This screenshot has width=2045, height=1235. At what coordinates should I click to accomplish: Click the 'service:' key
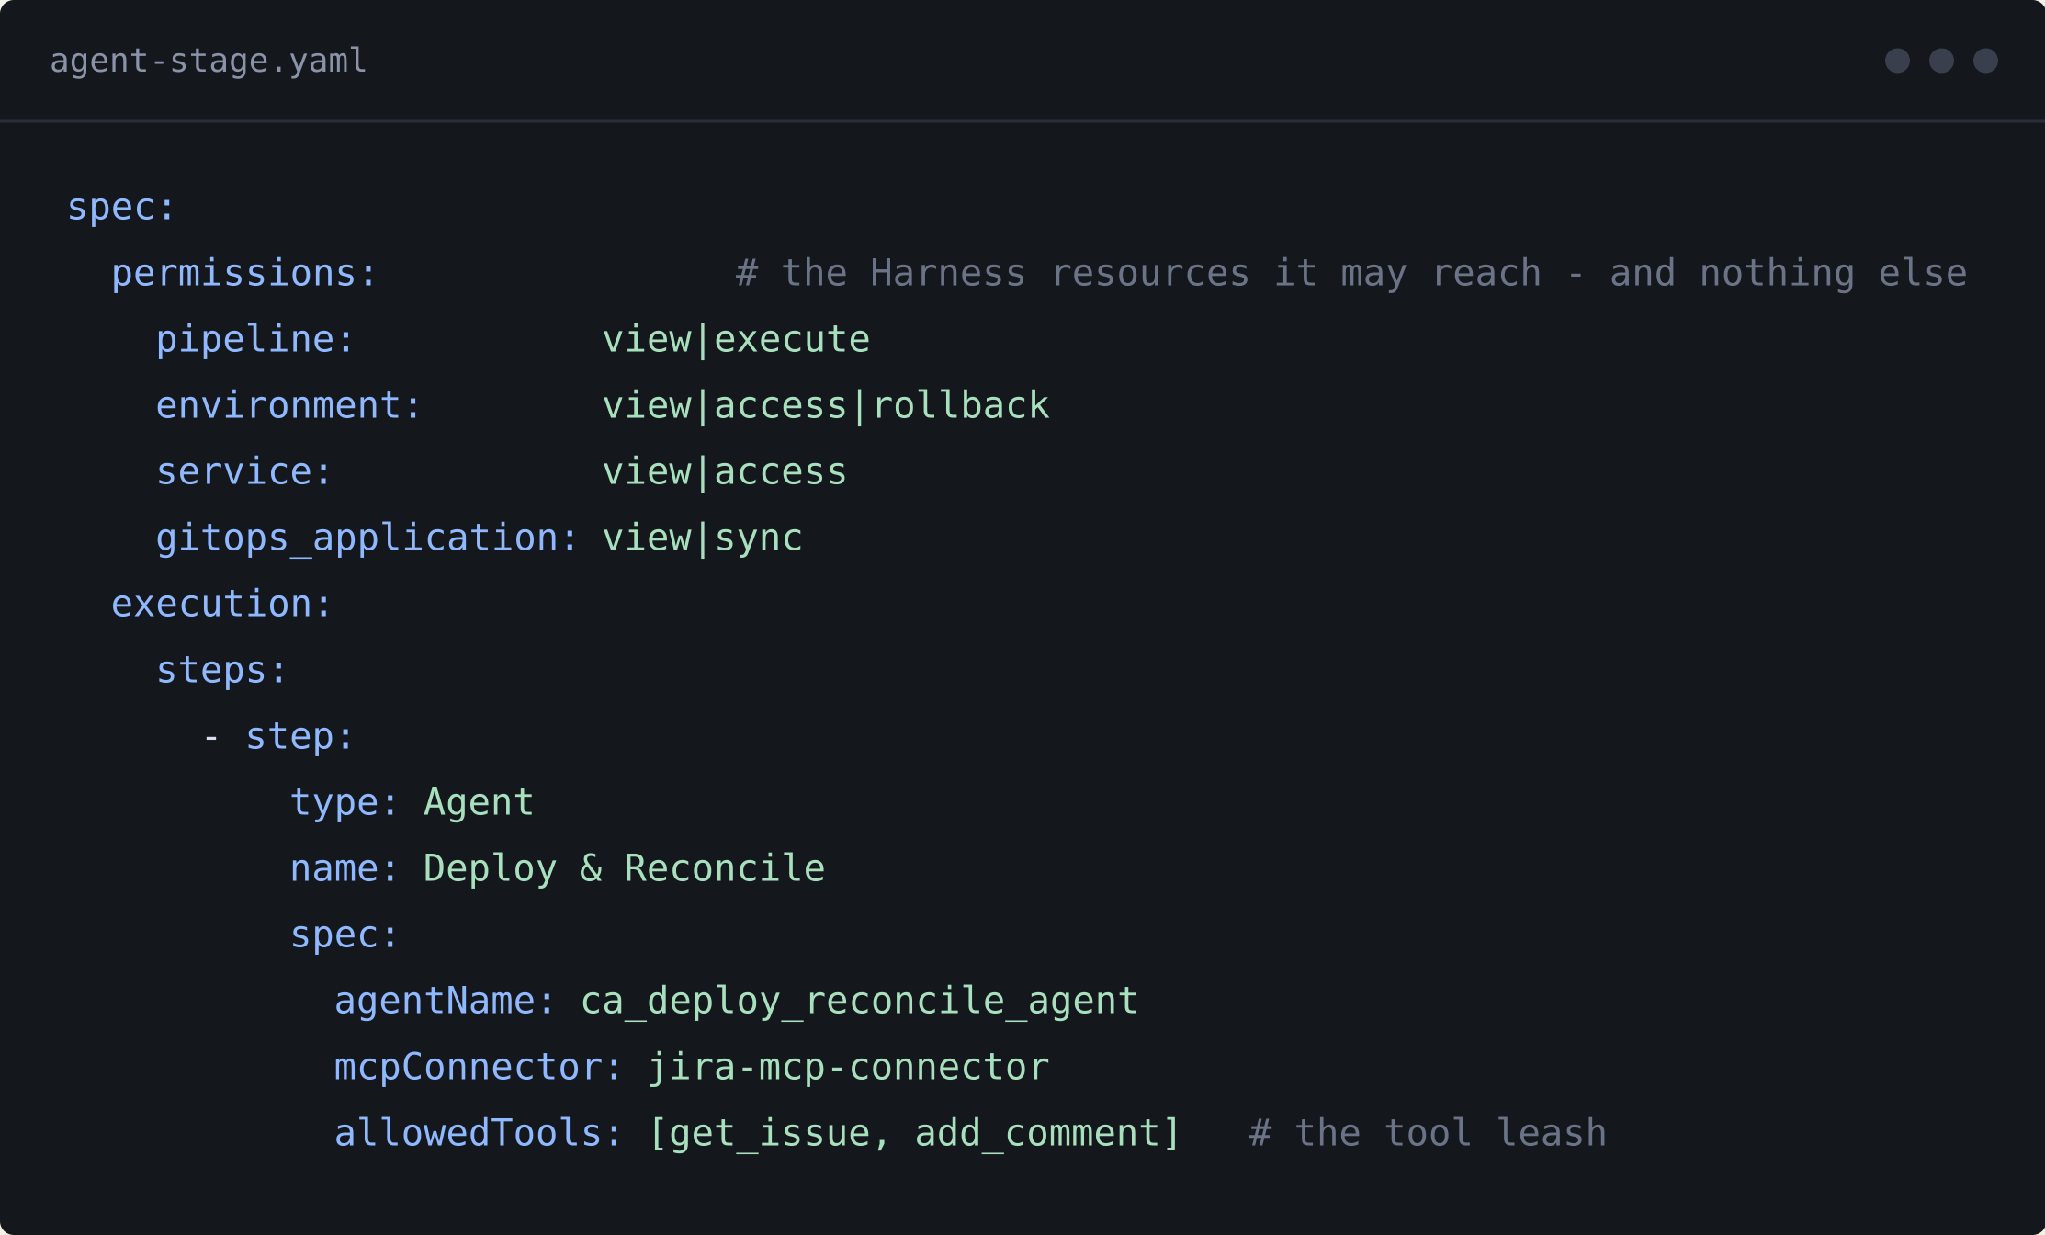[244, 471]
